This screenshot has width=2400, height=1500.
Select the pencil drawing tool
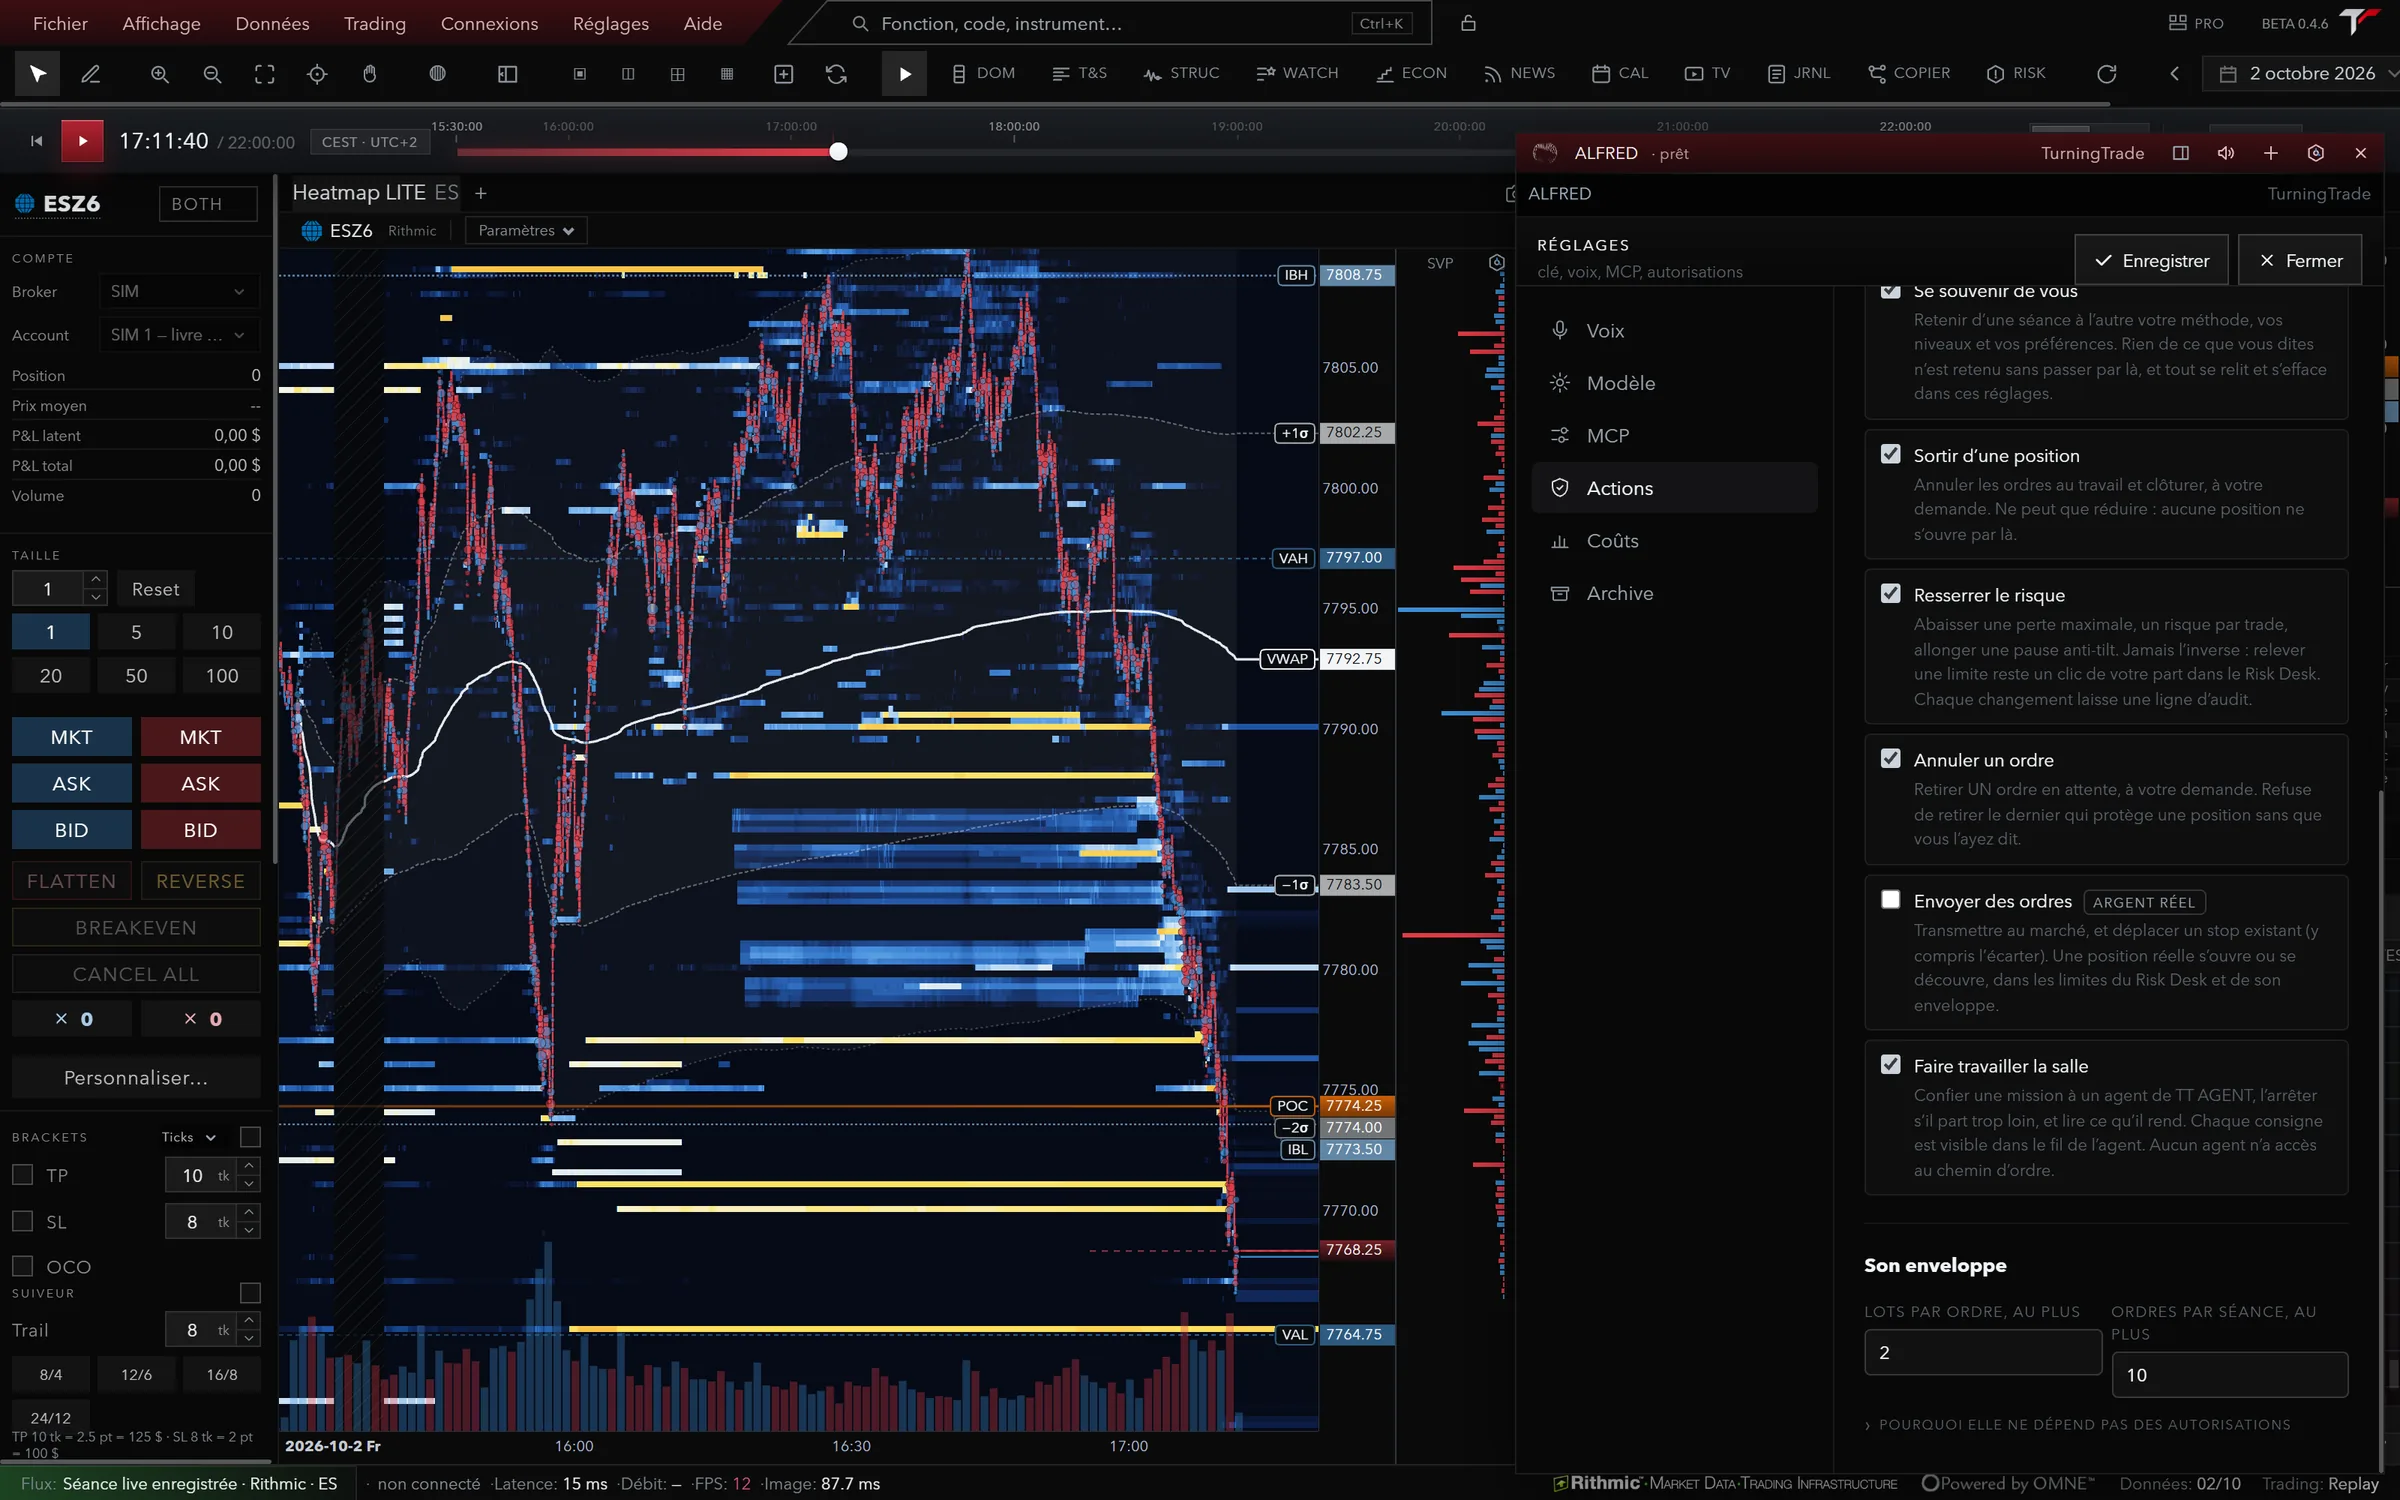[90, 74]
